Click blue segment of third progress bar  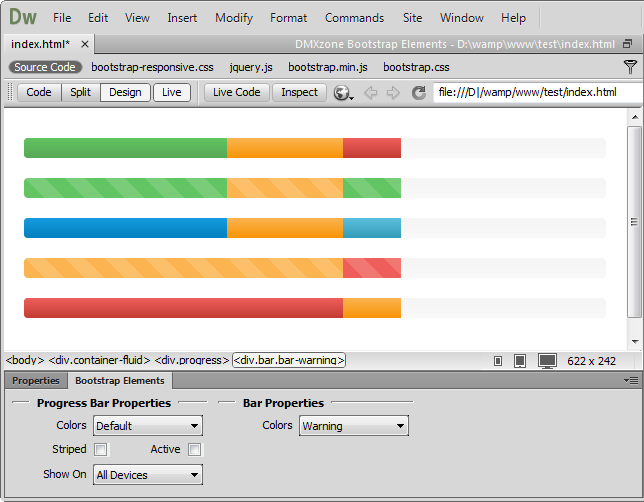[125, 228]
